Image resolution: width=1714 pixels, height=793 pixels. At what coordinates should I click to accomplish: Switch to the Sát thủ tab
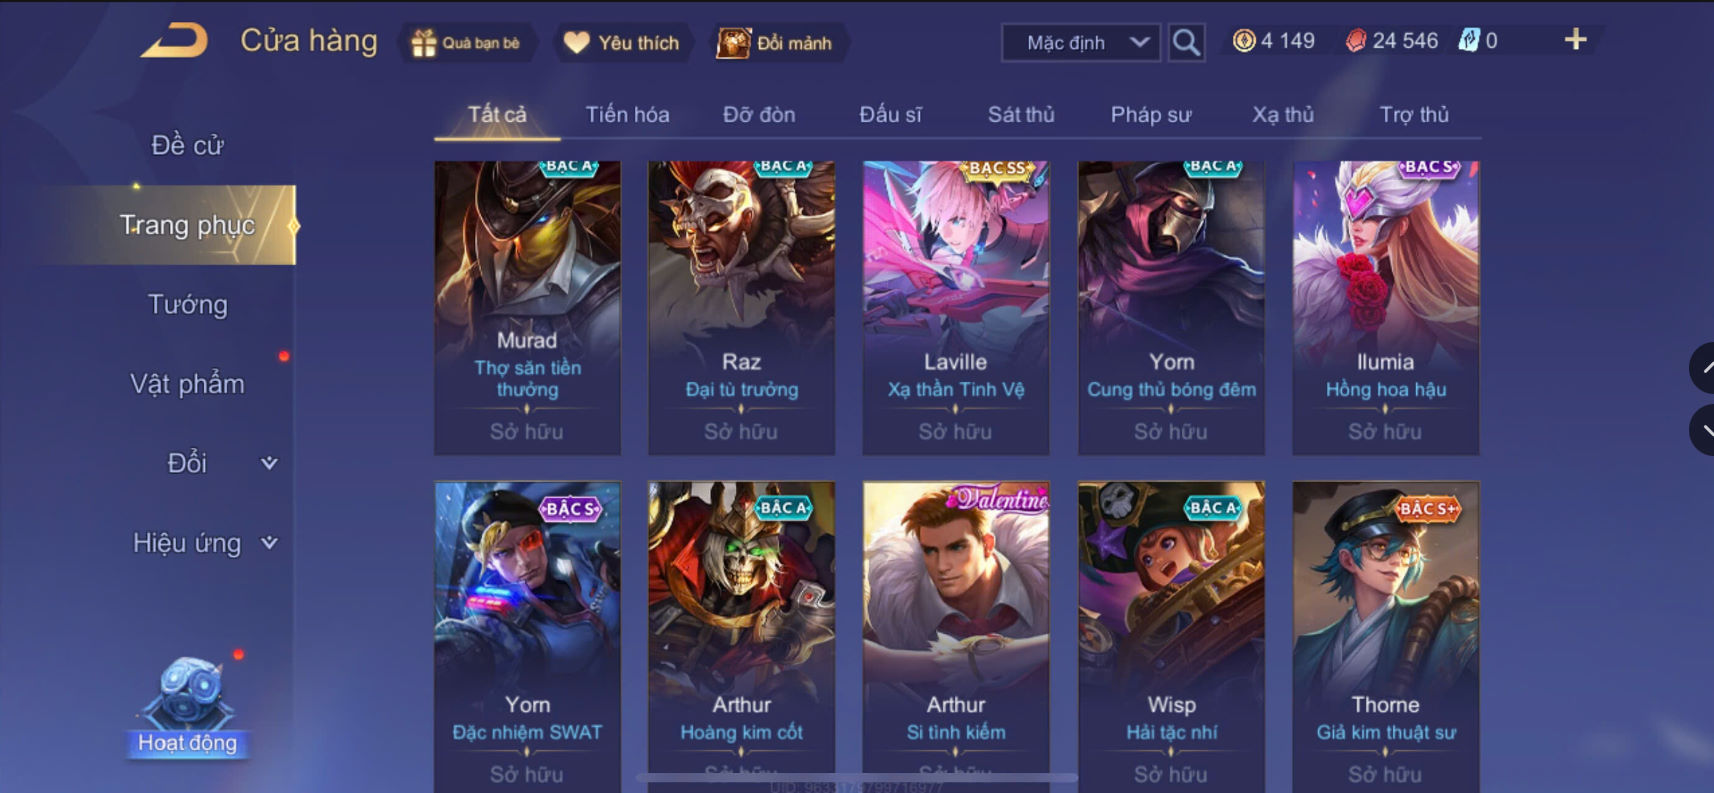1021,115
